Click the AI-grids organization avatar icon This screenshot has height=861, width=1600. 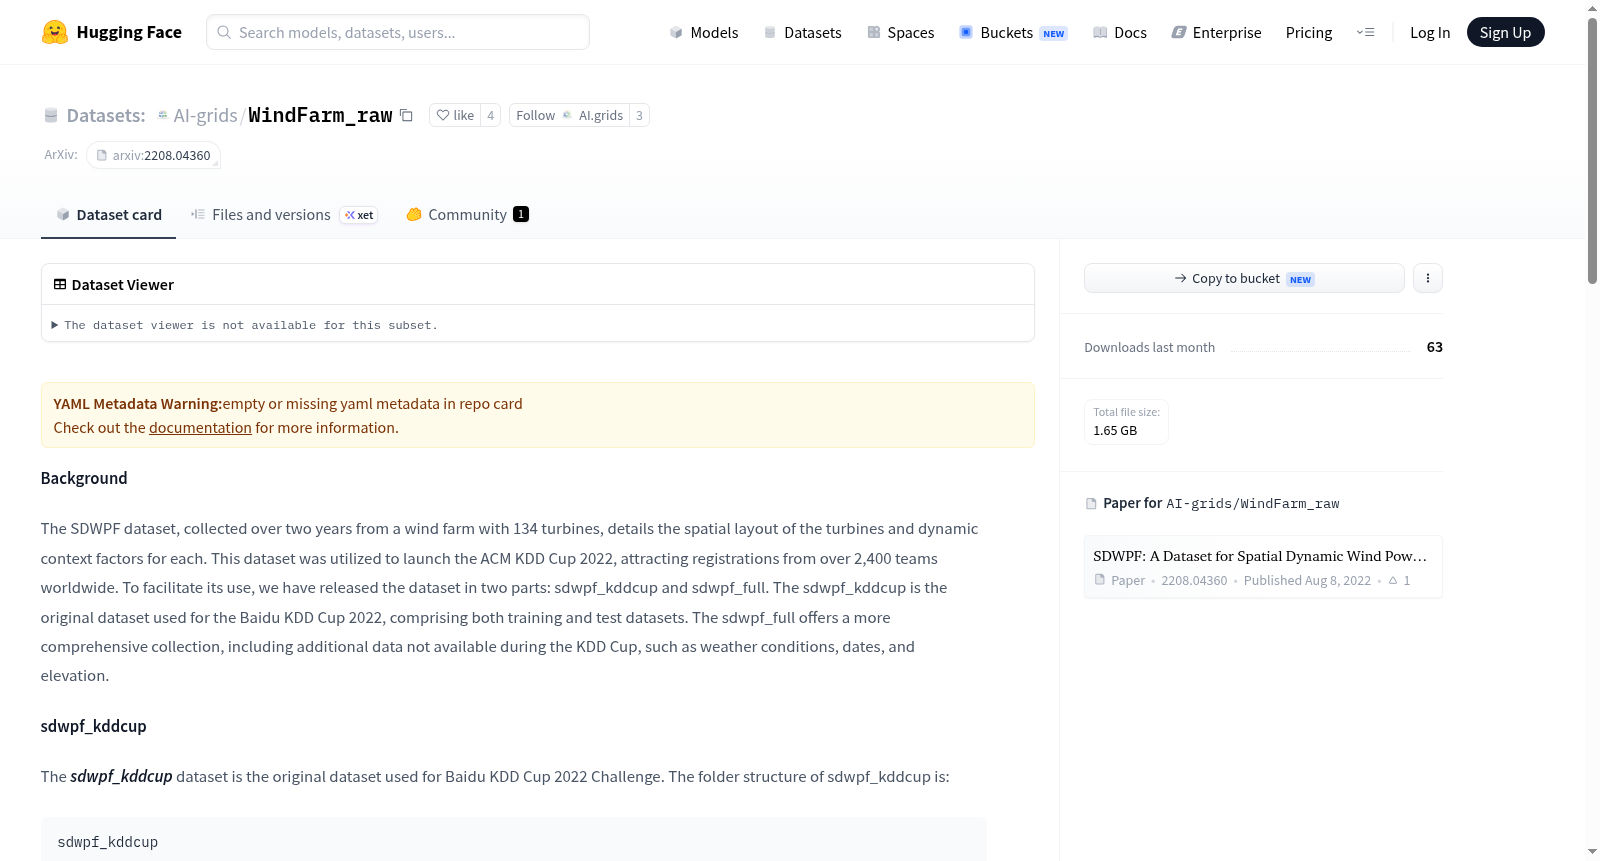(163, 115)
